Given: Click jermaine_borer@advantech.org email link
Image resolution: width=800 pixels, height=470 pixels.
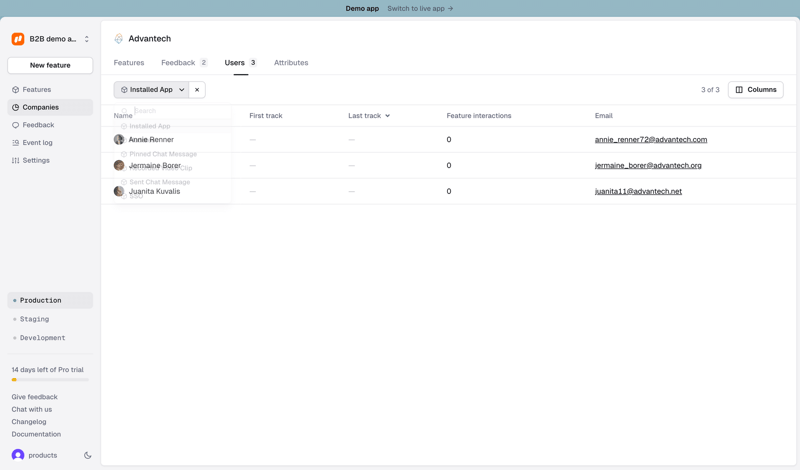Looking at the screenshot, I should [x=648, y=165].
